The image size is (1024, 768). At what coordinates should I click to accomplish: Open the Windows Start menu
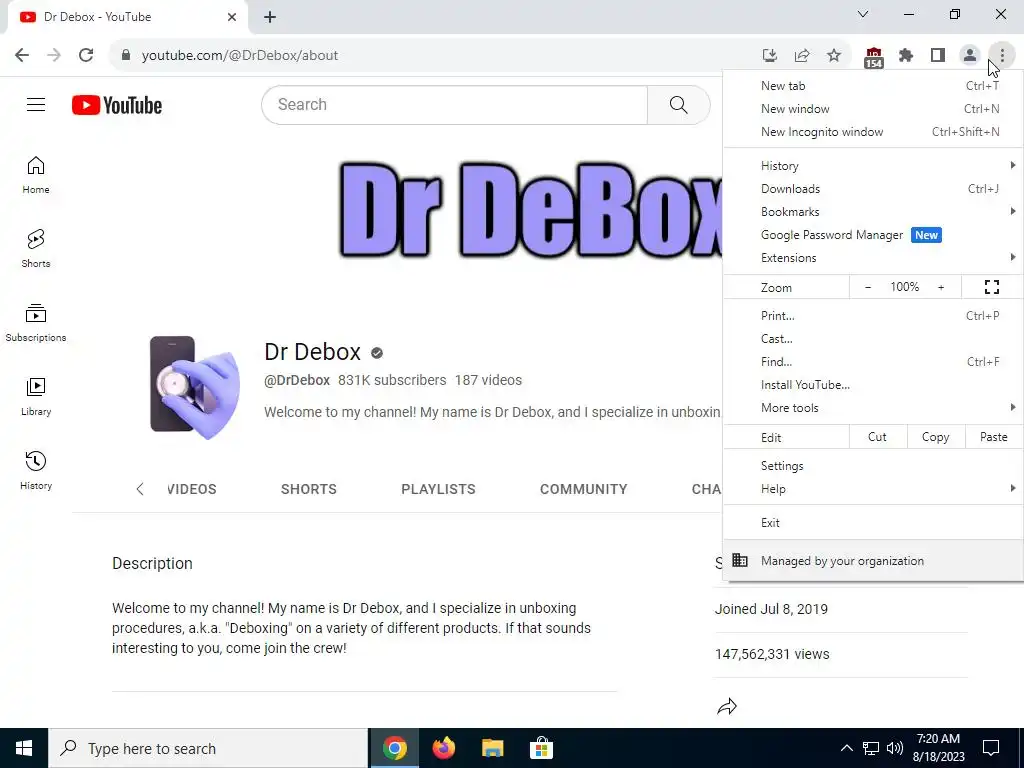point(24,748)
